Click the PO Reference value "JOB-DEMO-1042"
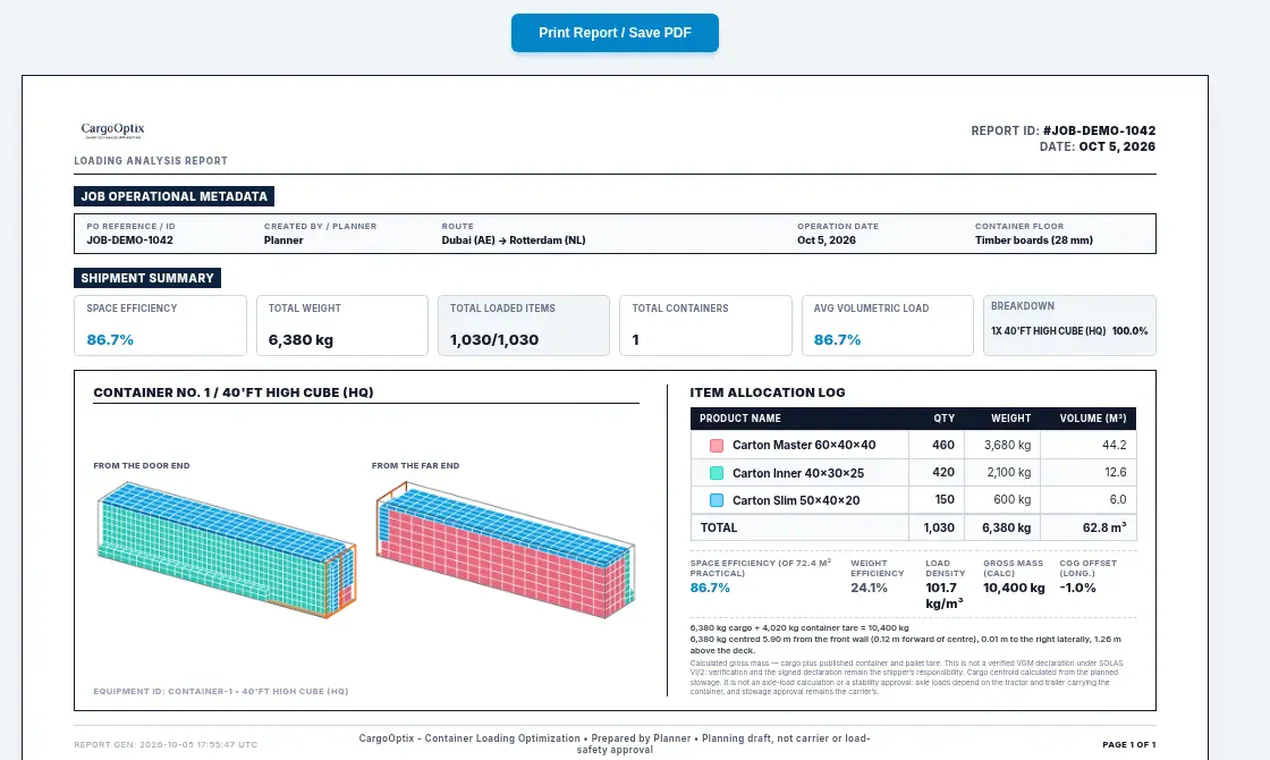Screen dimensions: 1270x760 pos(130,240)
